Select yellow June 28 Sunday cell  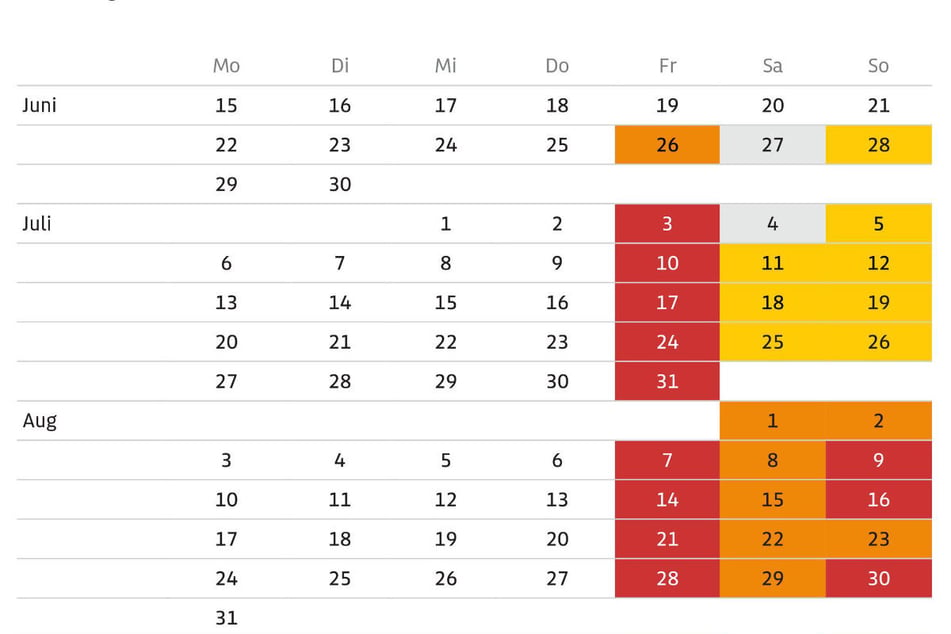pos(879,145)
